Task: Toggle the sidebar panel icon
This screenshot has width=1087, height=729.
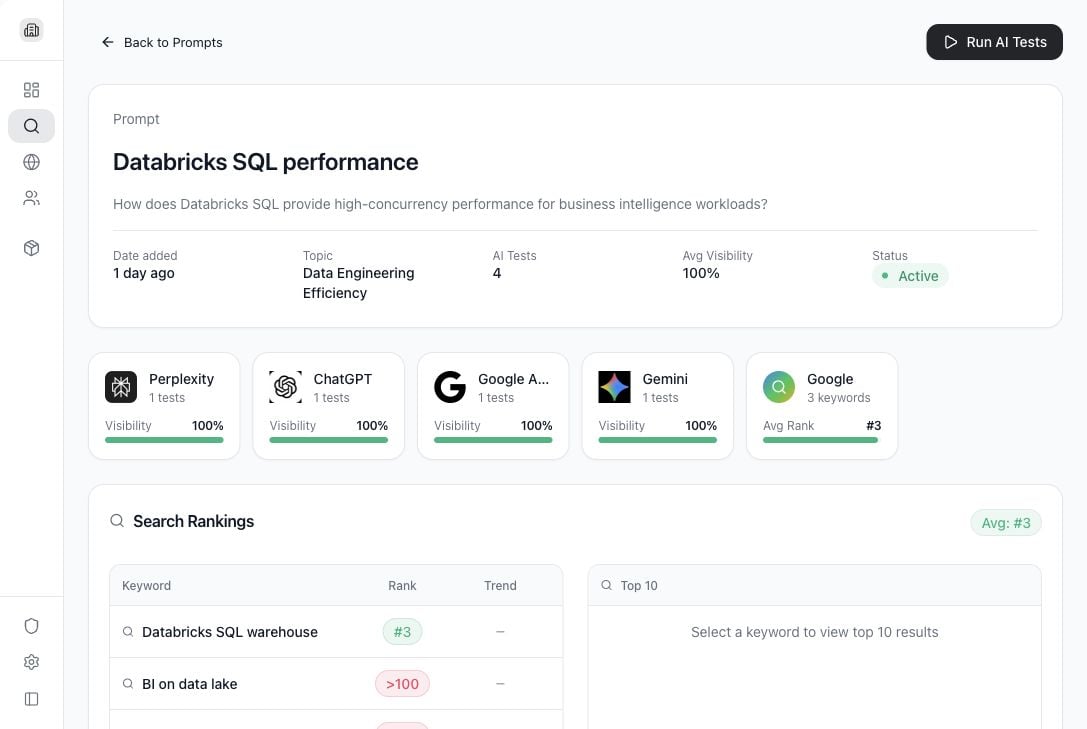Action: click(31, 699)
